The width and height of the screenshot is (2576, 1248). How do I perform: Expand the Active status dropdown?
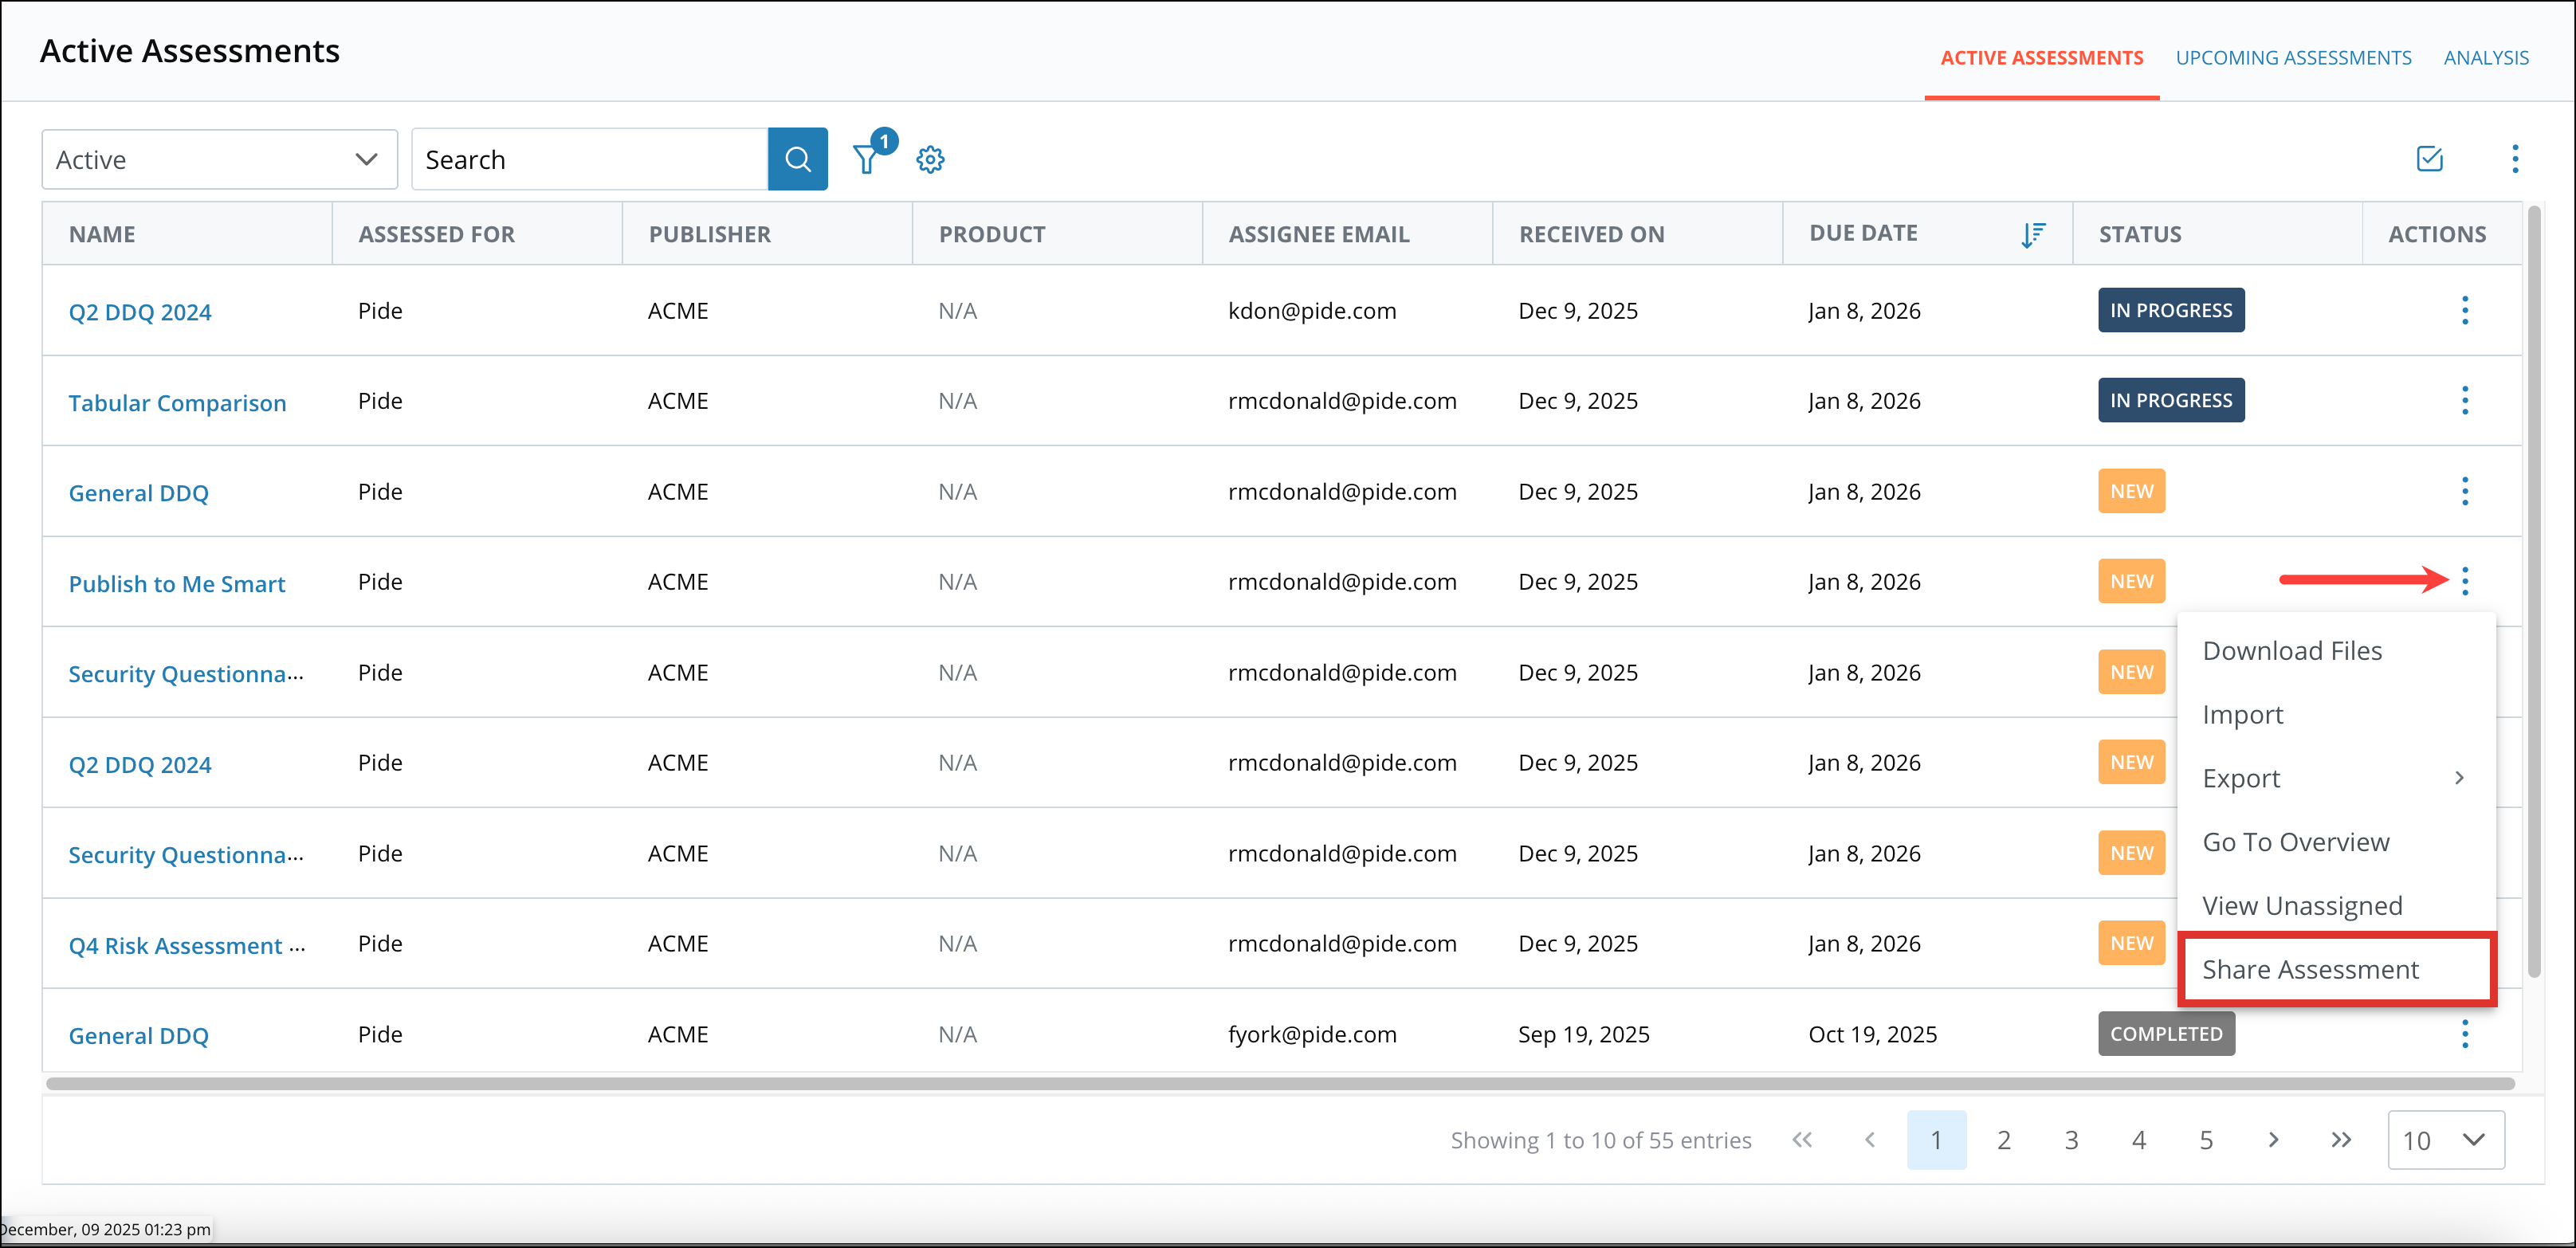[219, 160]
